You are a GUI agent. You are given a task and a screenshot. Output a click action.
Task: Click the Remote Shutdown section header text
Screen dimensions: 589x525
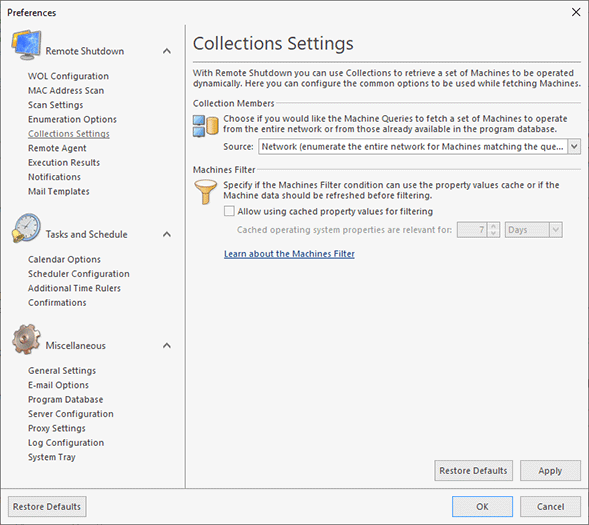point(85,51)
